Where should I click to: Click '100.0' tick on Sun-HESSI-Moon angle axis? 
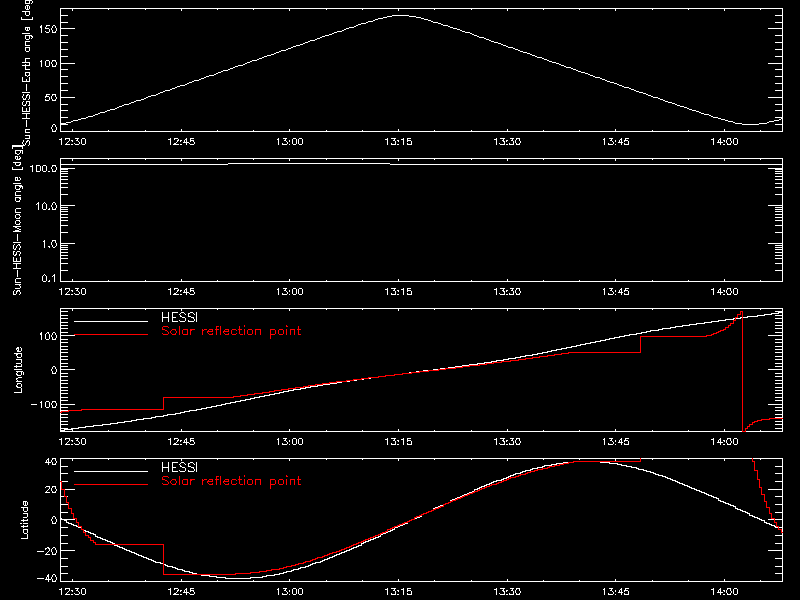[x=43, y=168]
